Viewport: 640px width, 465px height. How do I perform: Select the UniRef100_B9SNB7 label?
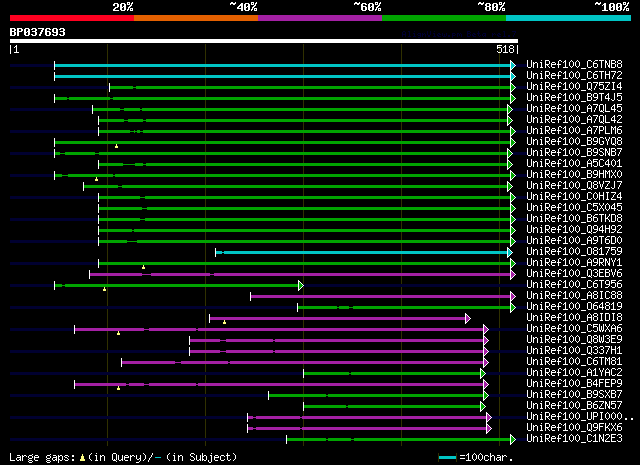574,153
